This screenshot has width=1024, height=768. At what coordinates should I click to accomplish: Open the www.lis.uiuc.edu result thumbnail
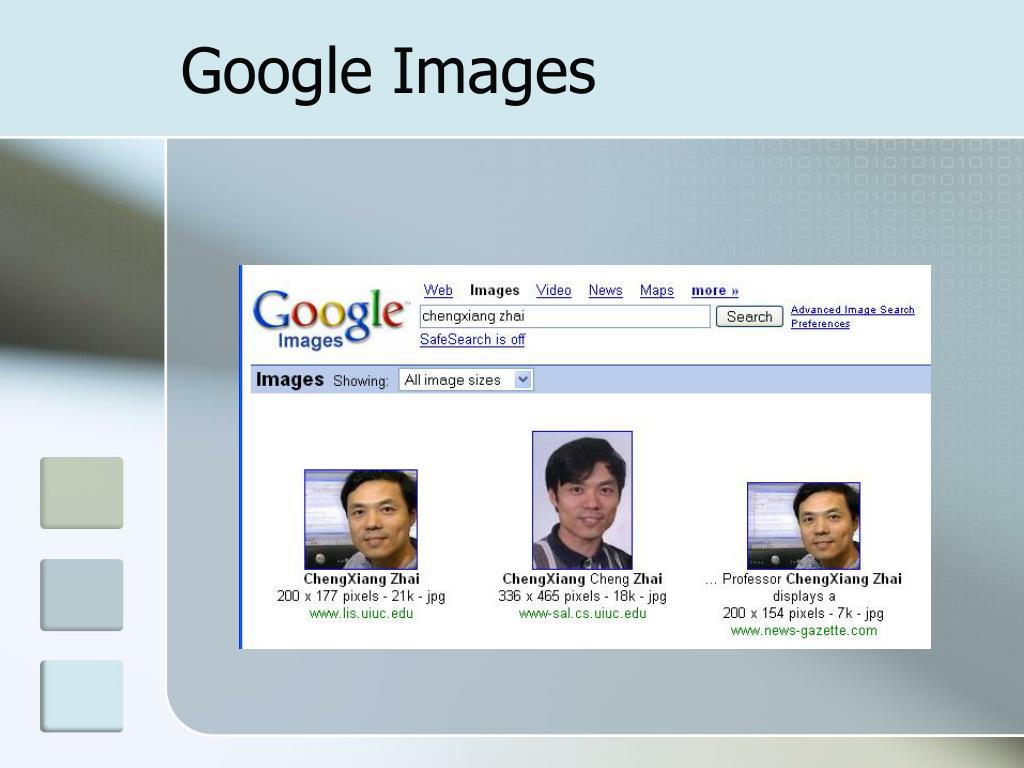[360, 519]
